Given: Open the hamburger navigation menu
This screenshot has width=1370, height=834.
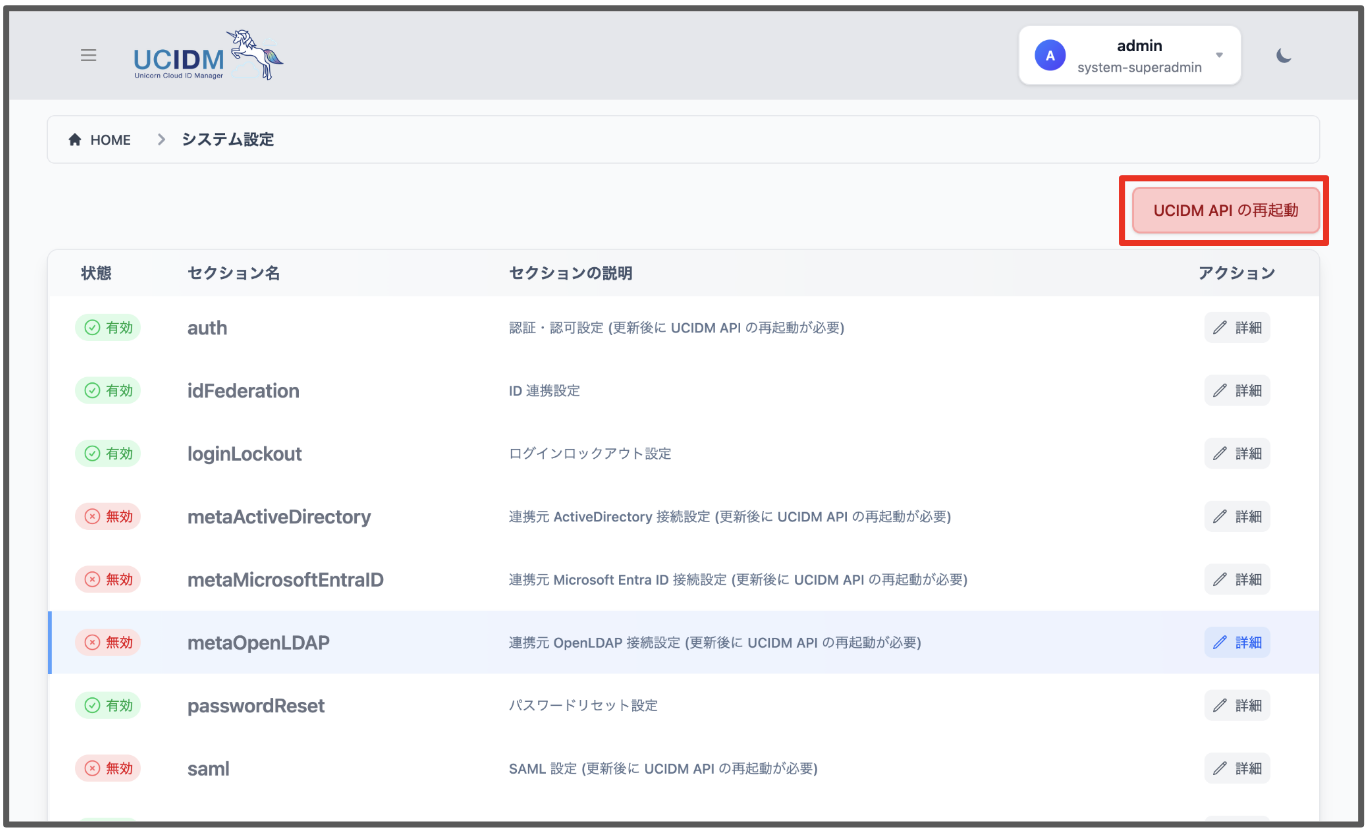Looking at the screenshot, I should pyautogui.click(x=89, y=55).
